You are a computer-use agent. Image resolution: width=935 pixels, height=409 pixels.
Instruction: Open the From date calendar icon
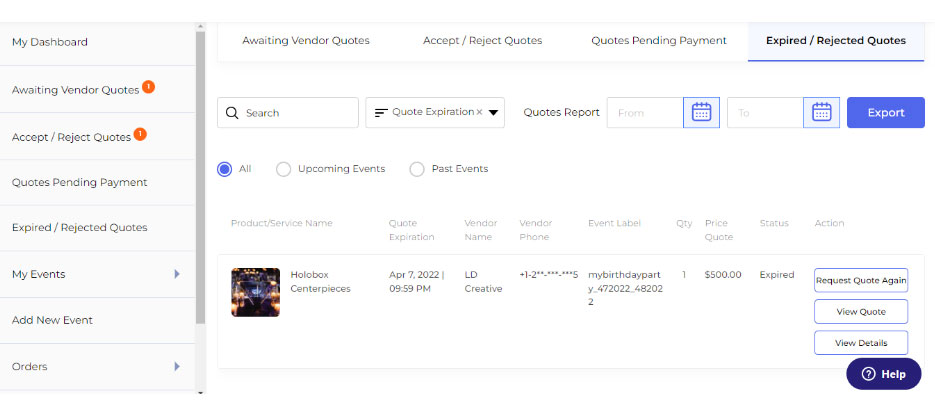point(701,113)
